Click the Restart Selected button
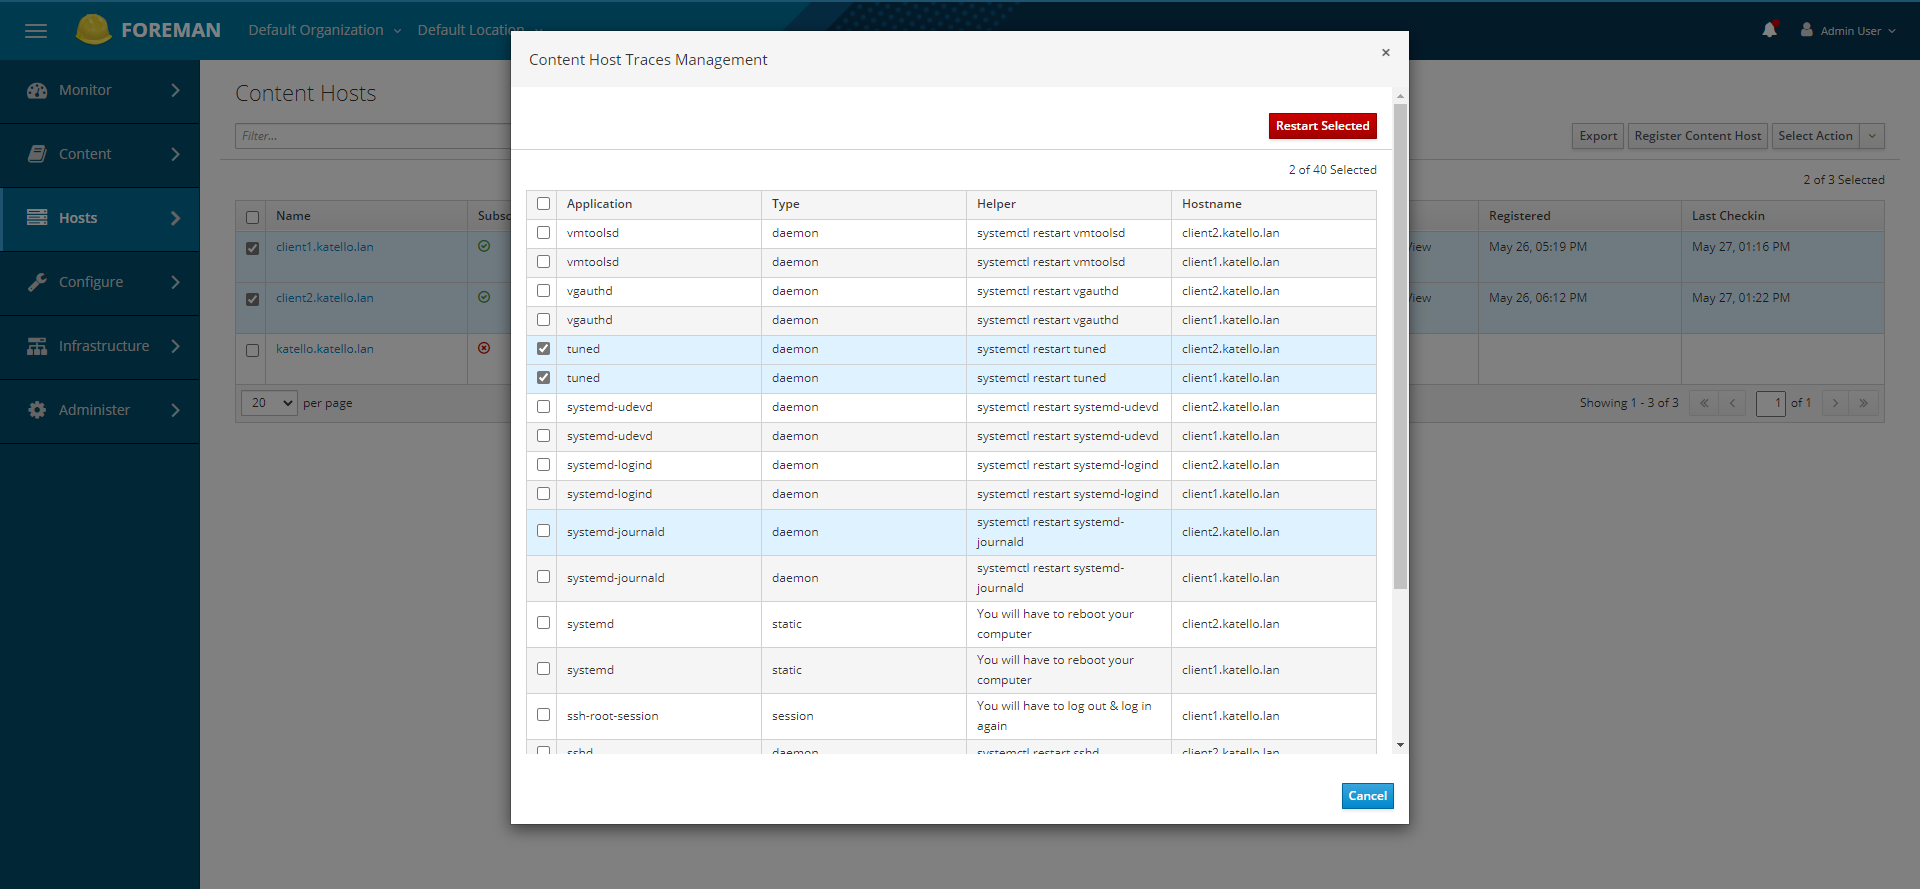 [x=1322, y=126]
